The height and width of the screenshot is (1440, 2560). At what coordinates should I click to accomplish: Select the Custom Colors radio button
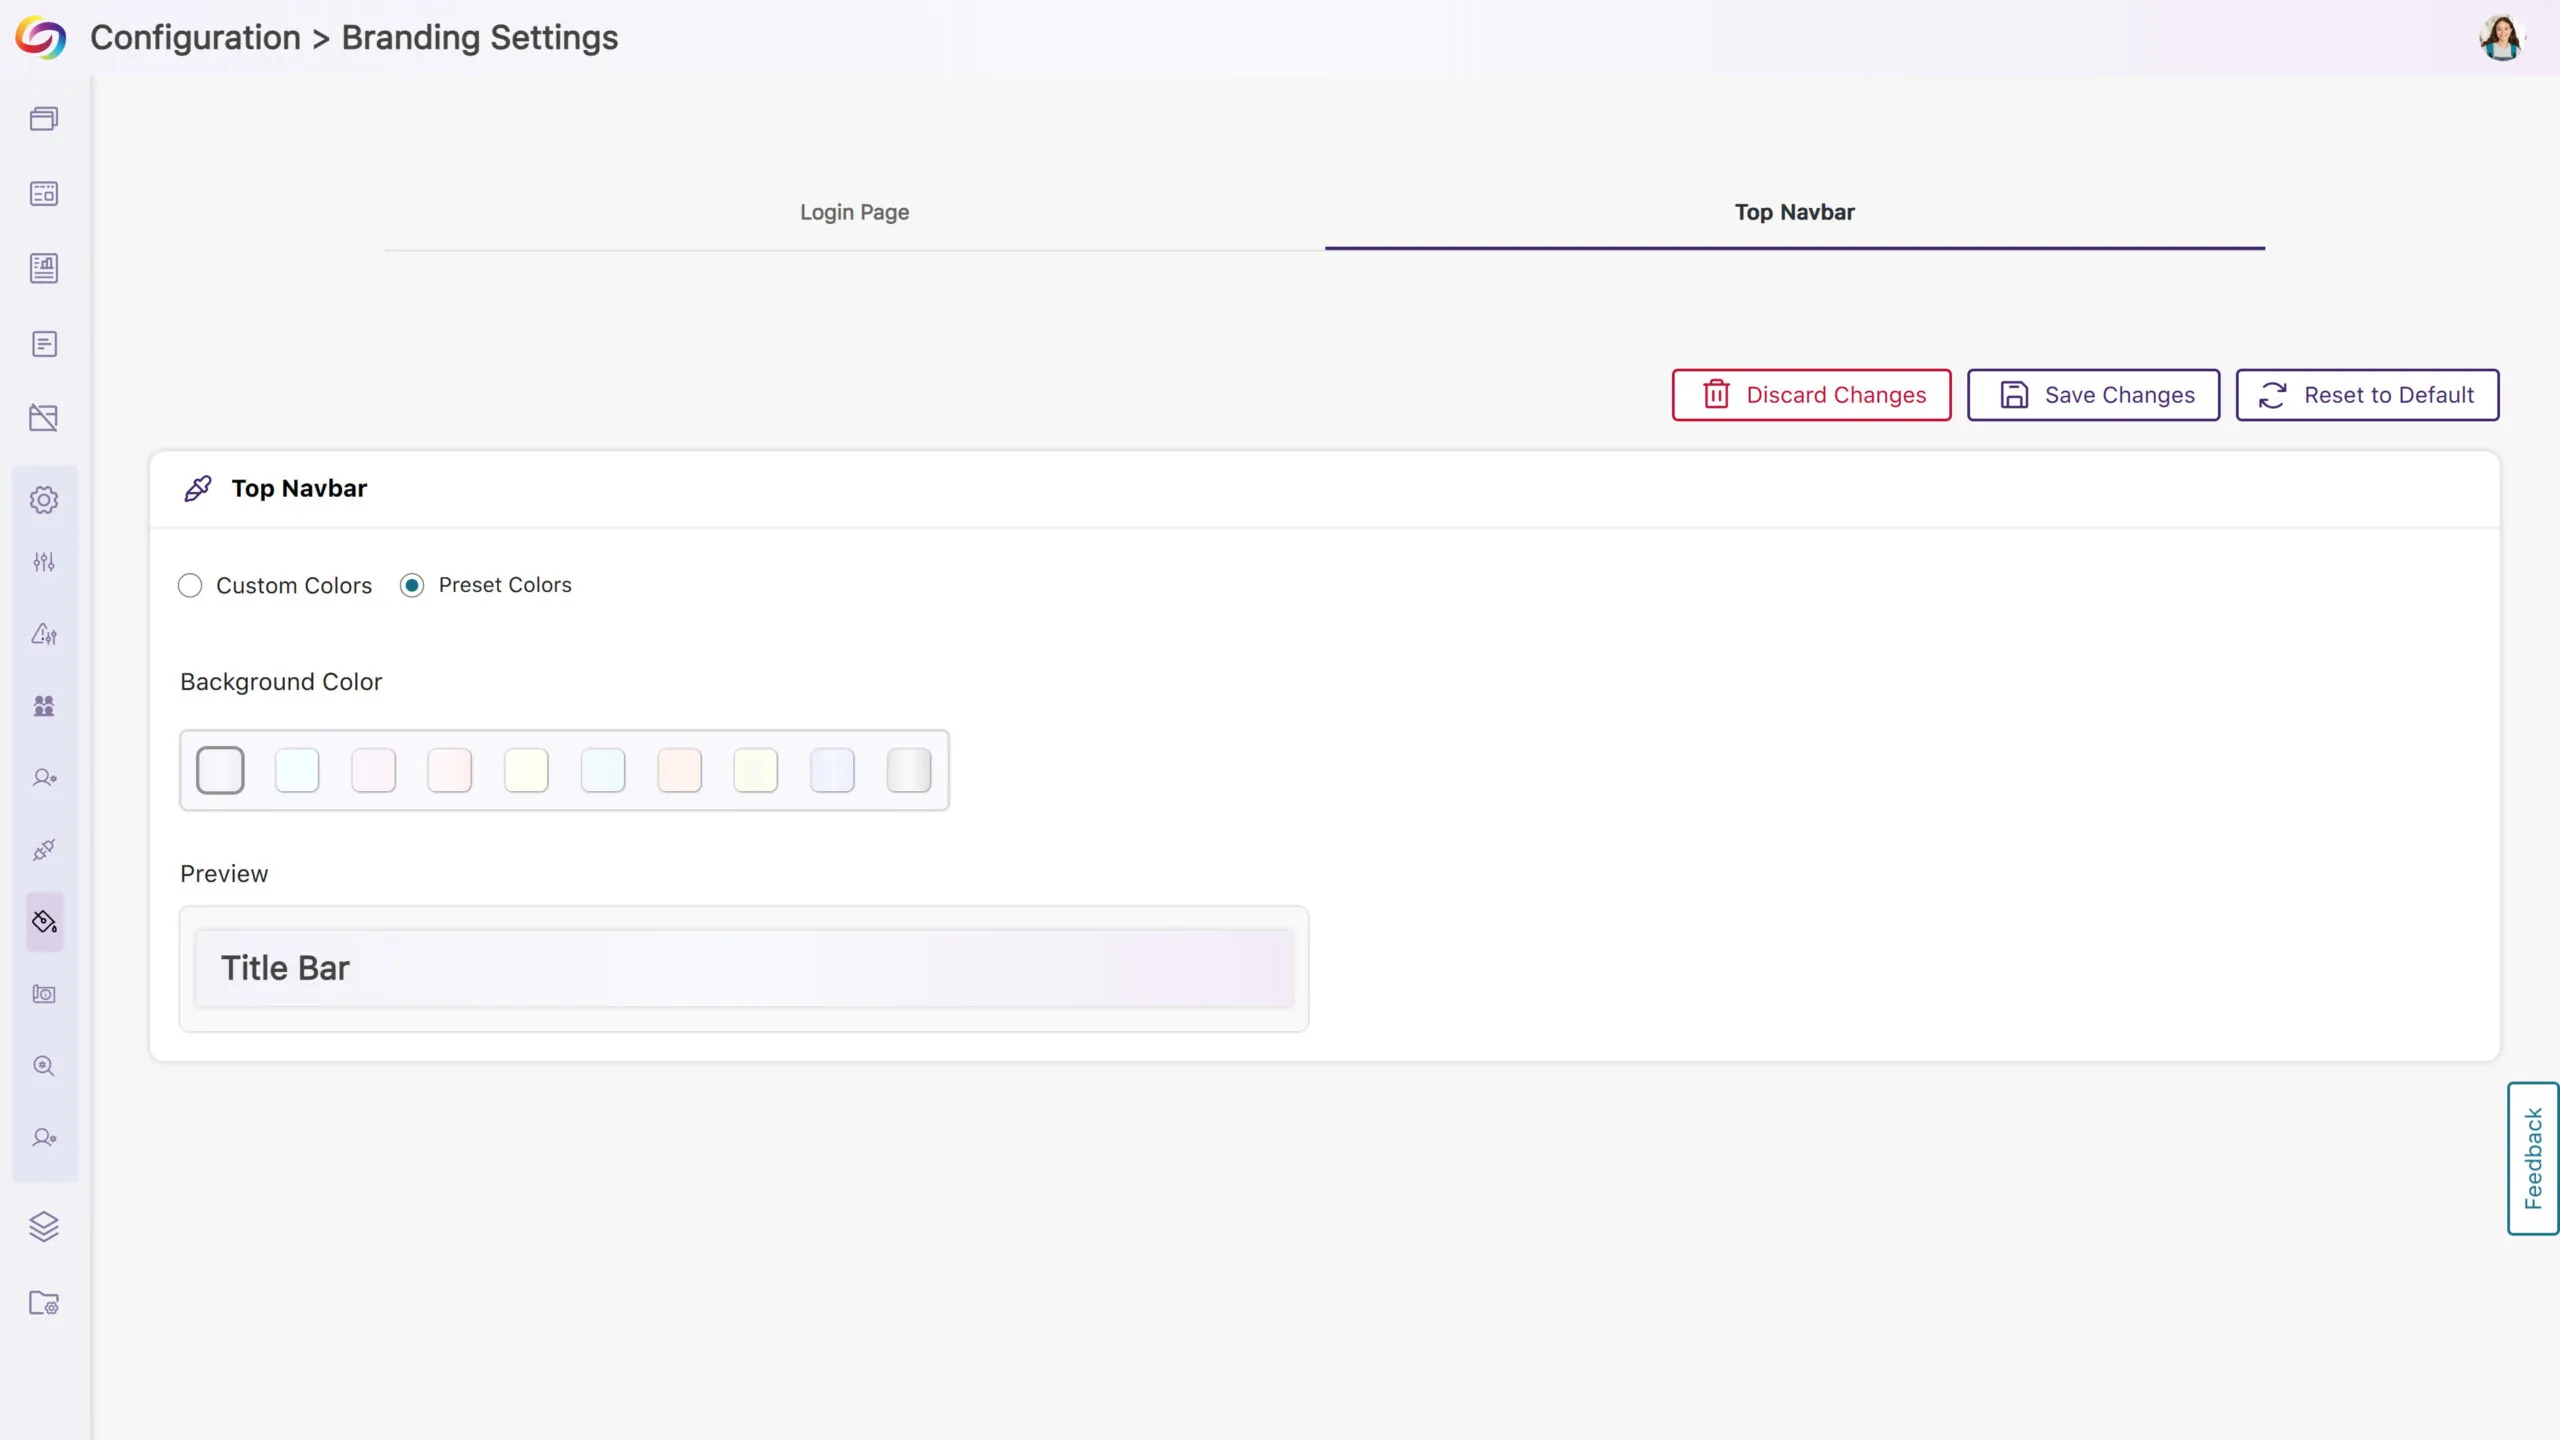(x=190, y=585)
